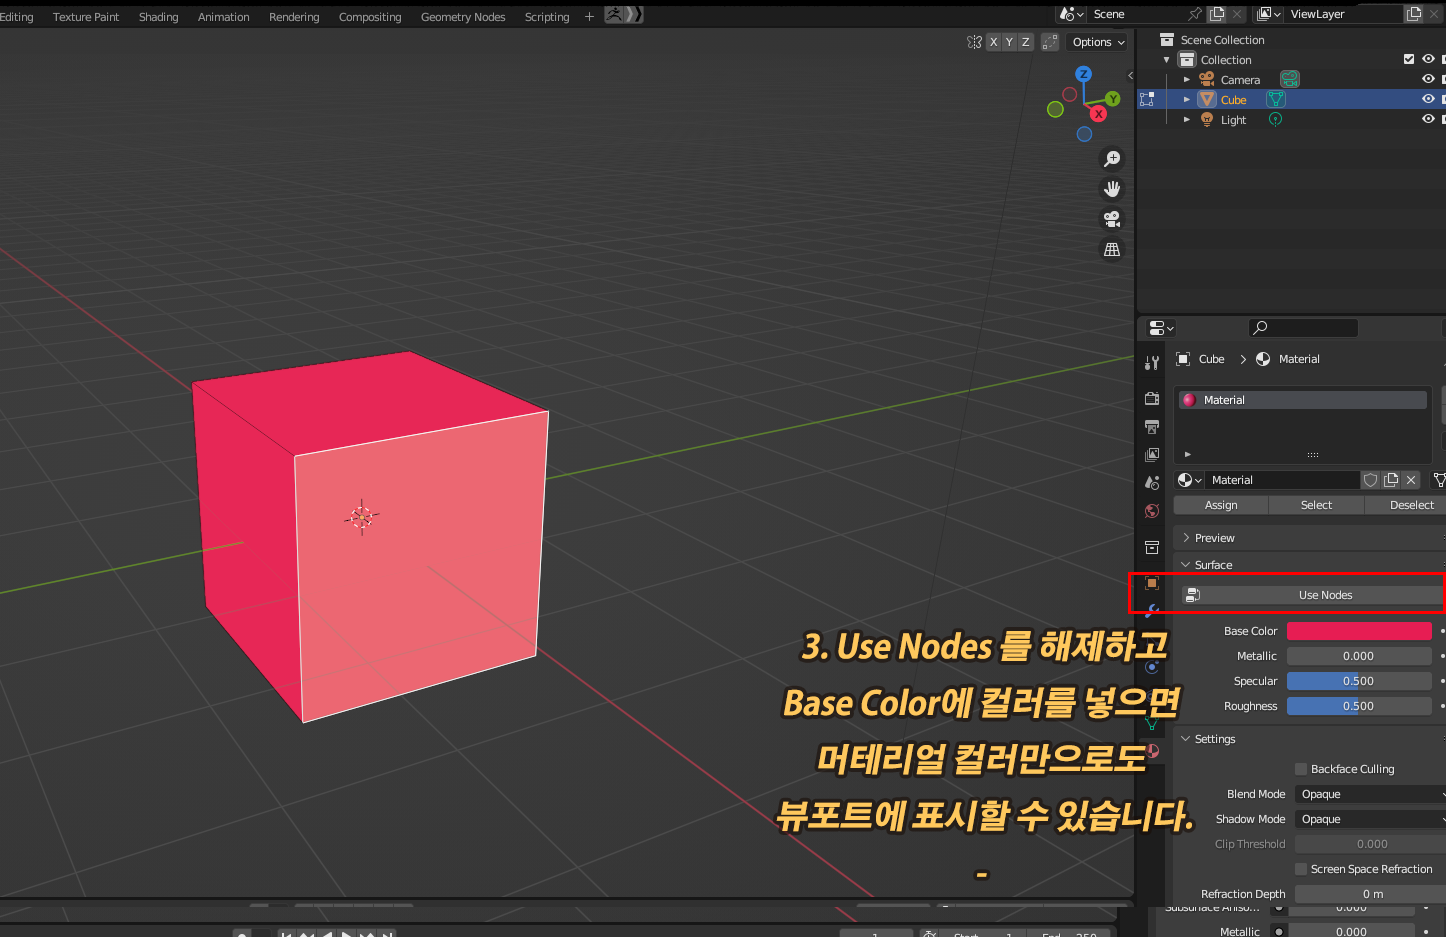The height and width of the screenshot is (937, 1446).
Task: Open the Blend Mode dropdown
Action: pyautogui.click(x=1370, y=794)
